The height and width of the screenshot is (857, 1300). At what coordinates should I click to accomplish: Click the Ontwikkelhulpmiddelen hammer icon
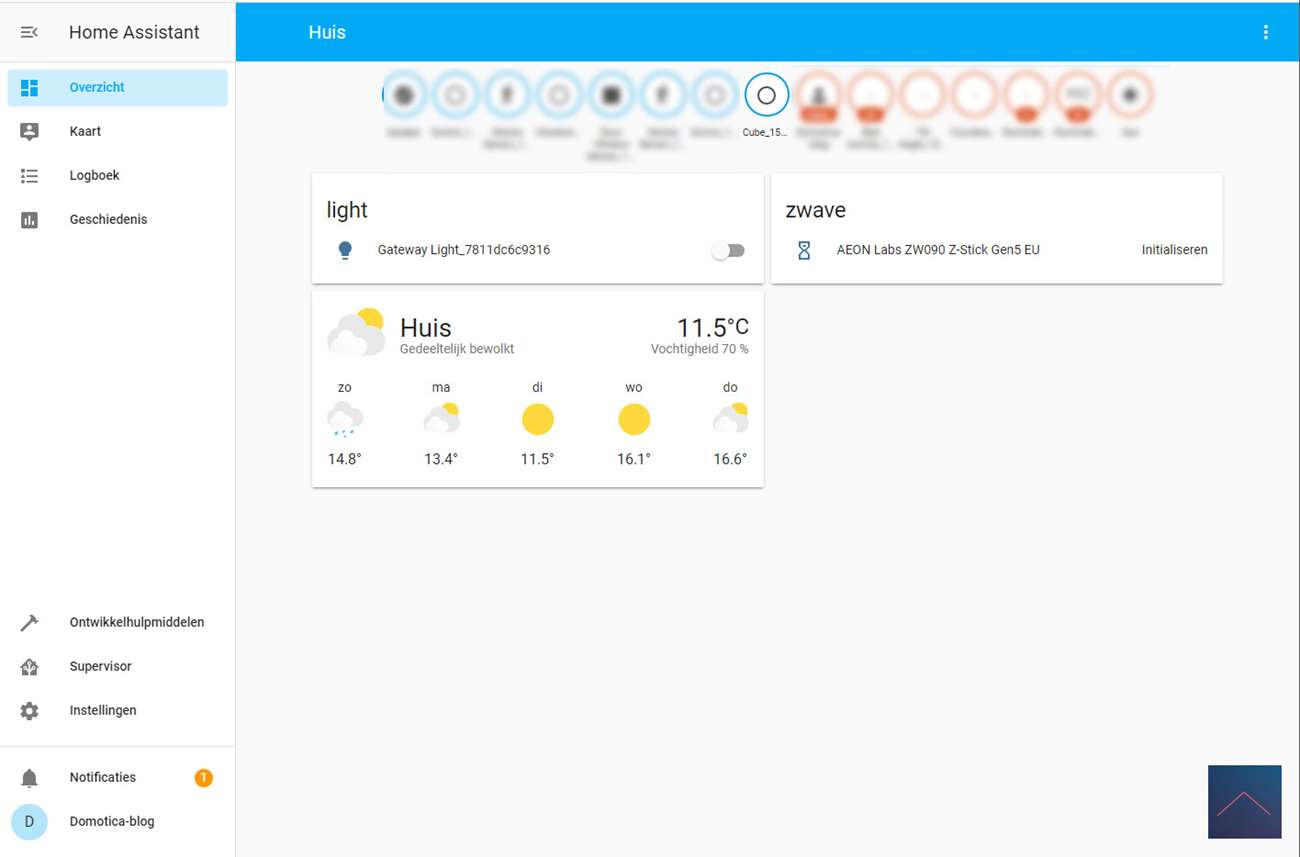click(29, 622)
